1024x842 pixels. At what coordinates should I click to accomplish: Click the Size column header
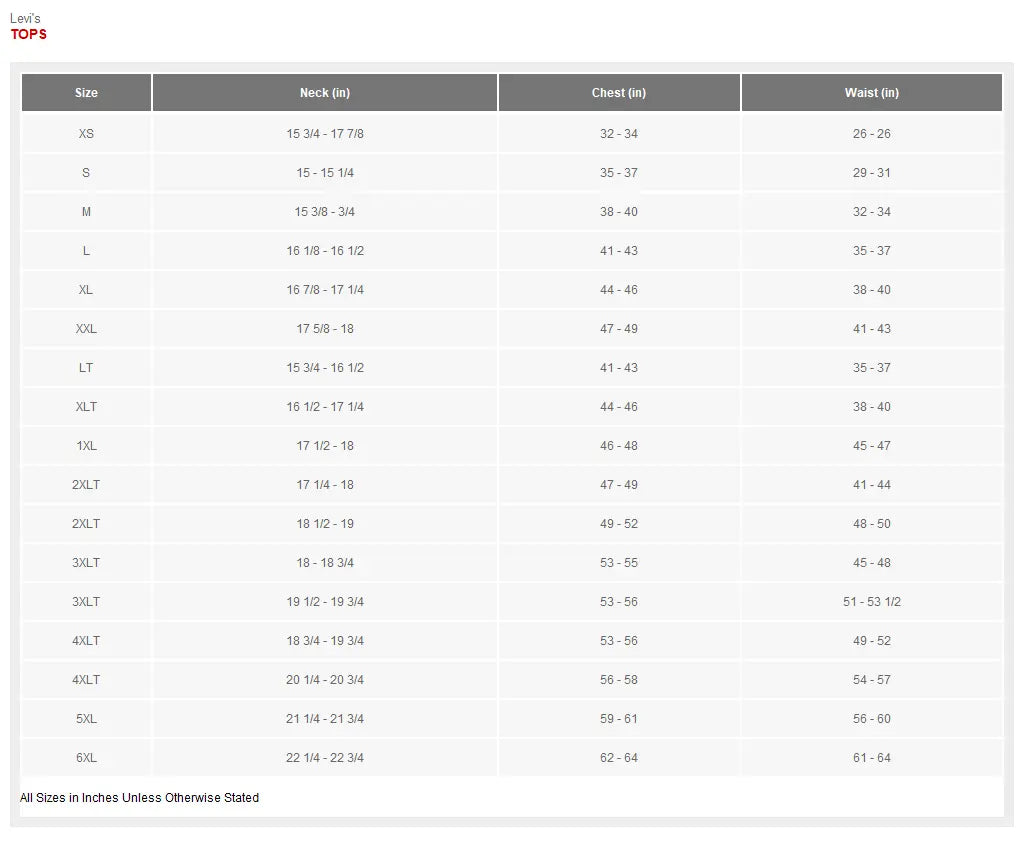point(86,93)
